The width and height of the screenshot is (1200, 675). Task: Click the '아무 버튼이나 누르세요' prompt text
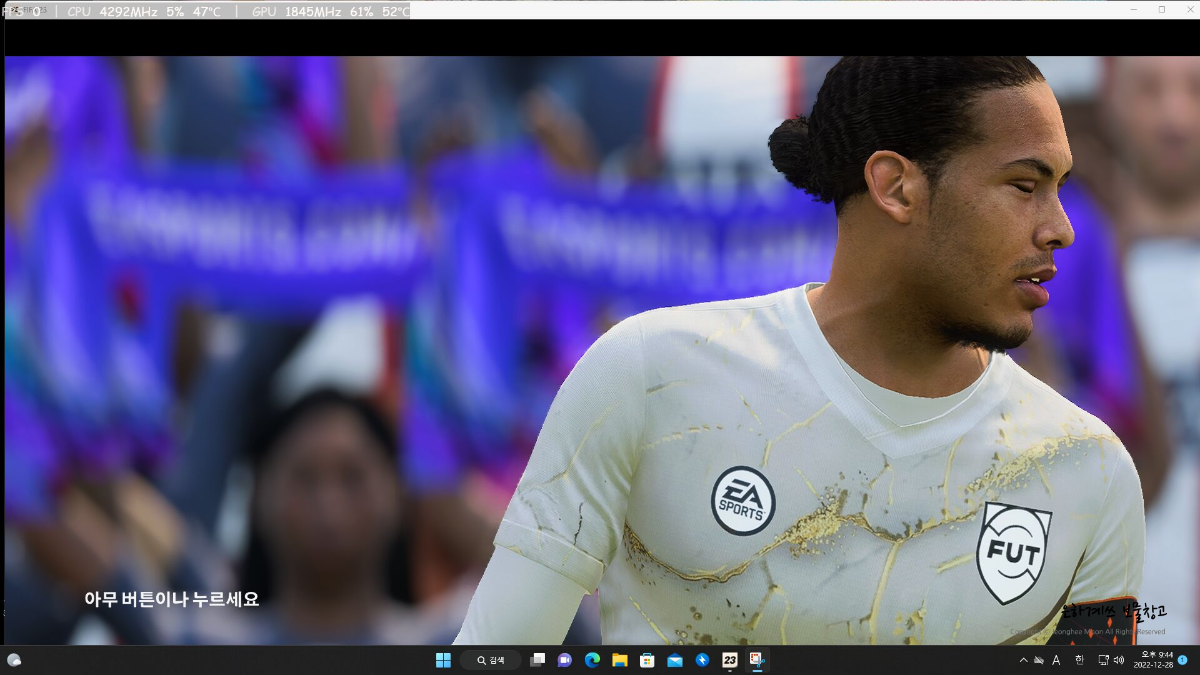coord(172,599)
